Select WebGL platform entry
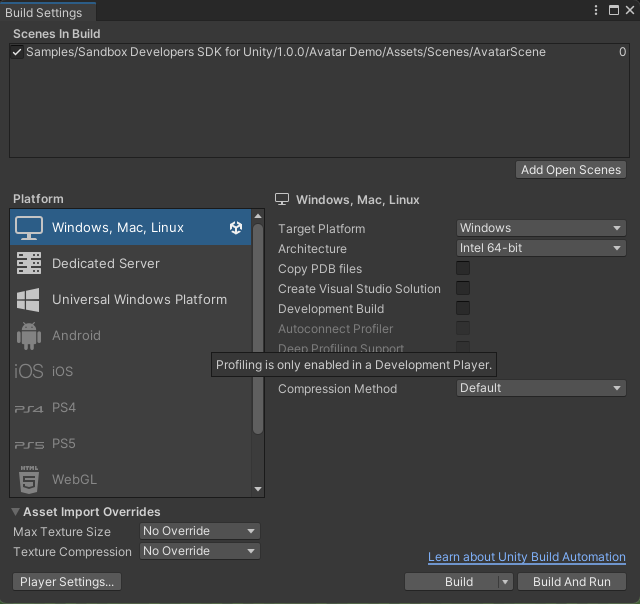 [131, 479]
